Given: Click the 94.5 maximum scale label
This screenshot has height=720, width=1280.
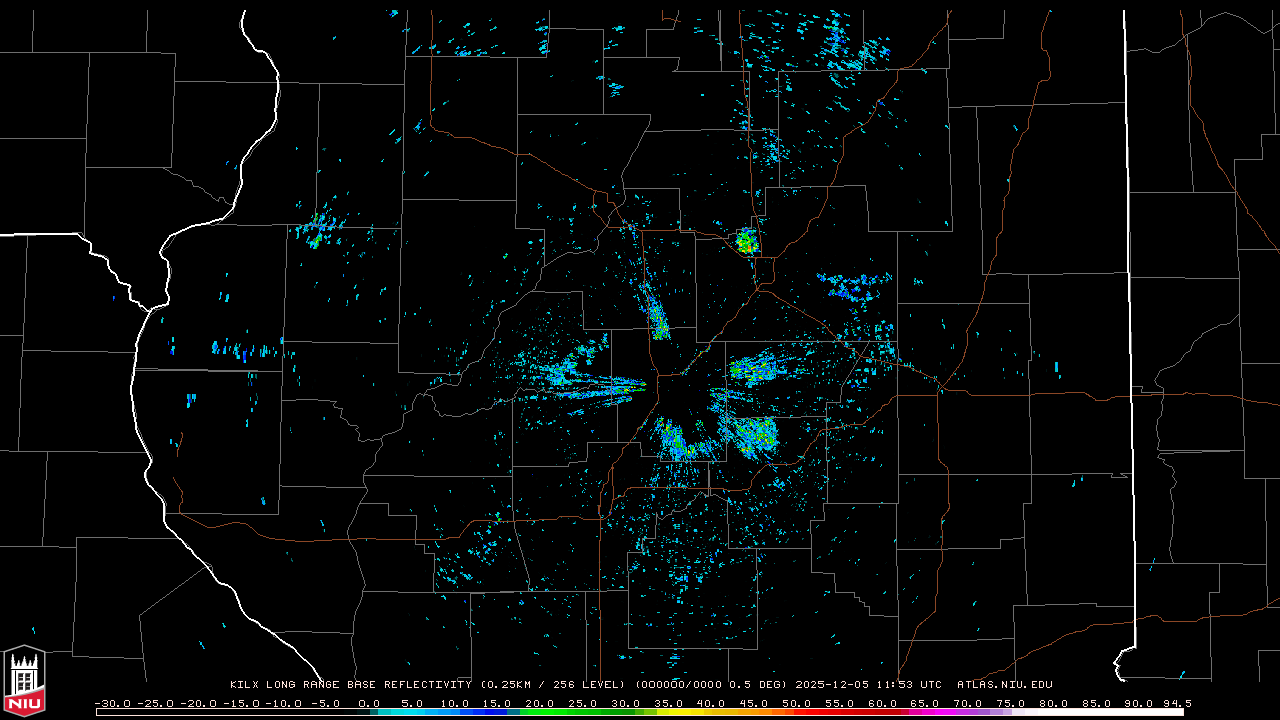Looking at the screenshot, I should coord(1176,703).
